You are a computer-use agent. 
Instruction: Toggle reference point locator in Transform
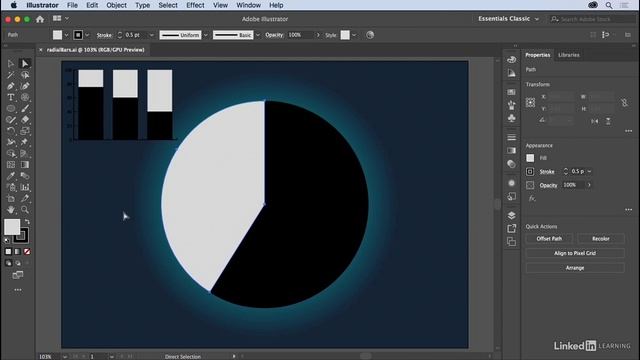pyautogui.click(x=530, y=102)
